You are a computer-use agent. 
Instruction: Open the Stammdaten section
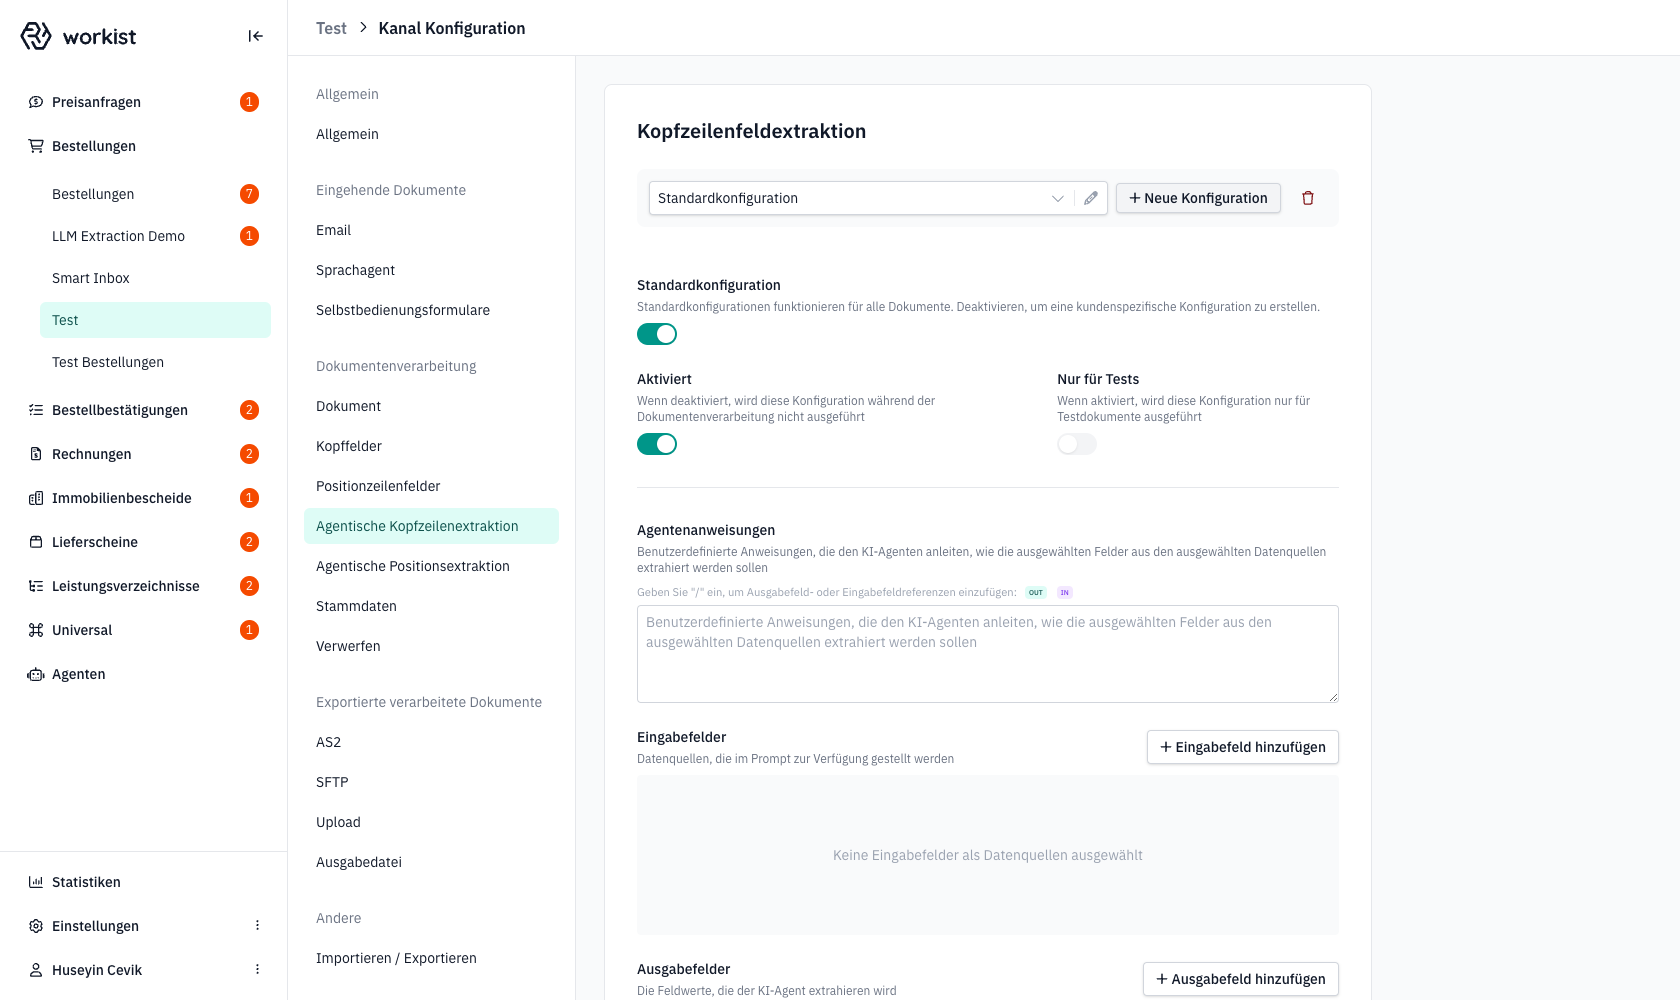point(431,606)
